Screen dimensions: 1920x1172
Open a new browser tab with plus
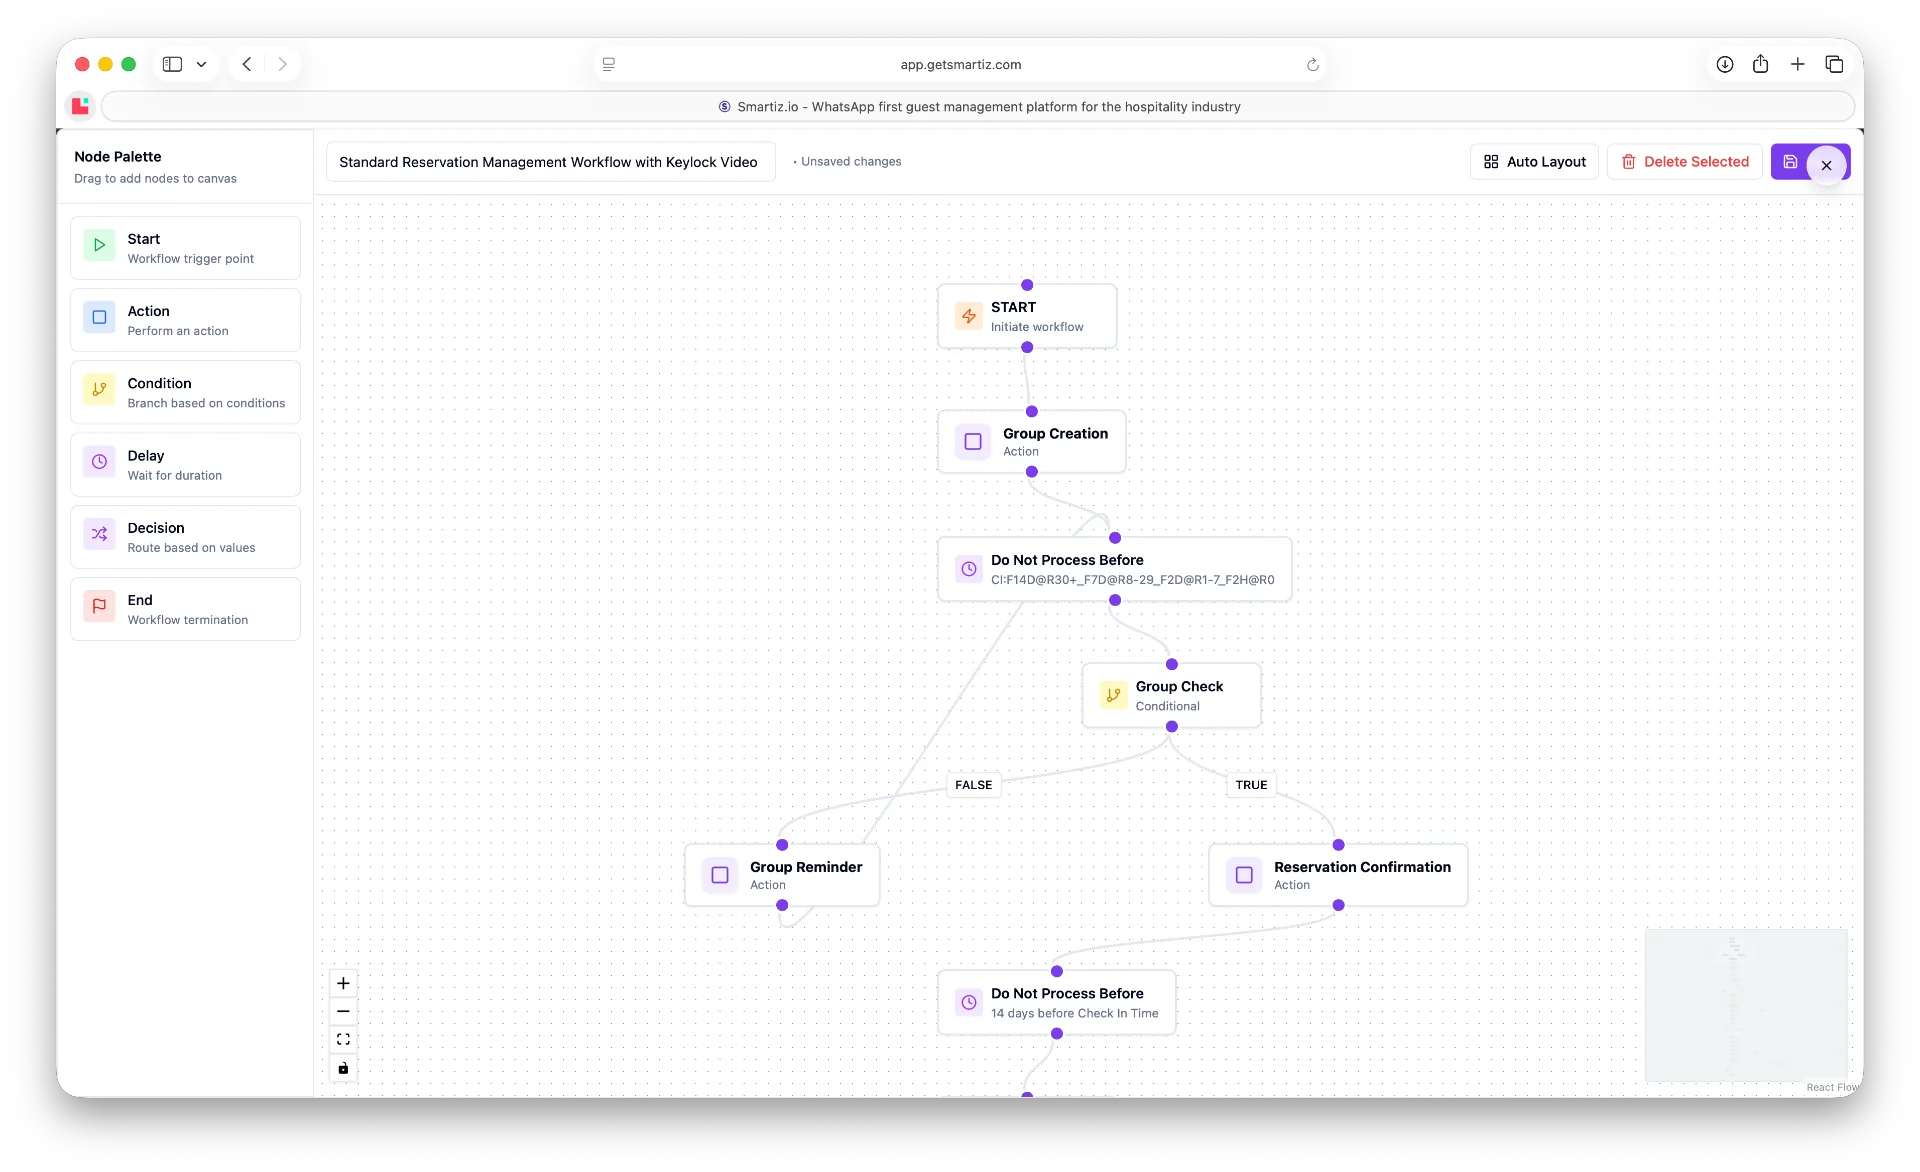click(1797, 64)
